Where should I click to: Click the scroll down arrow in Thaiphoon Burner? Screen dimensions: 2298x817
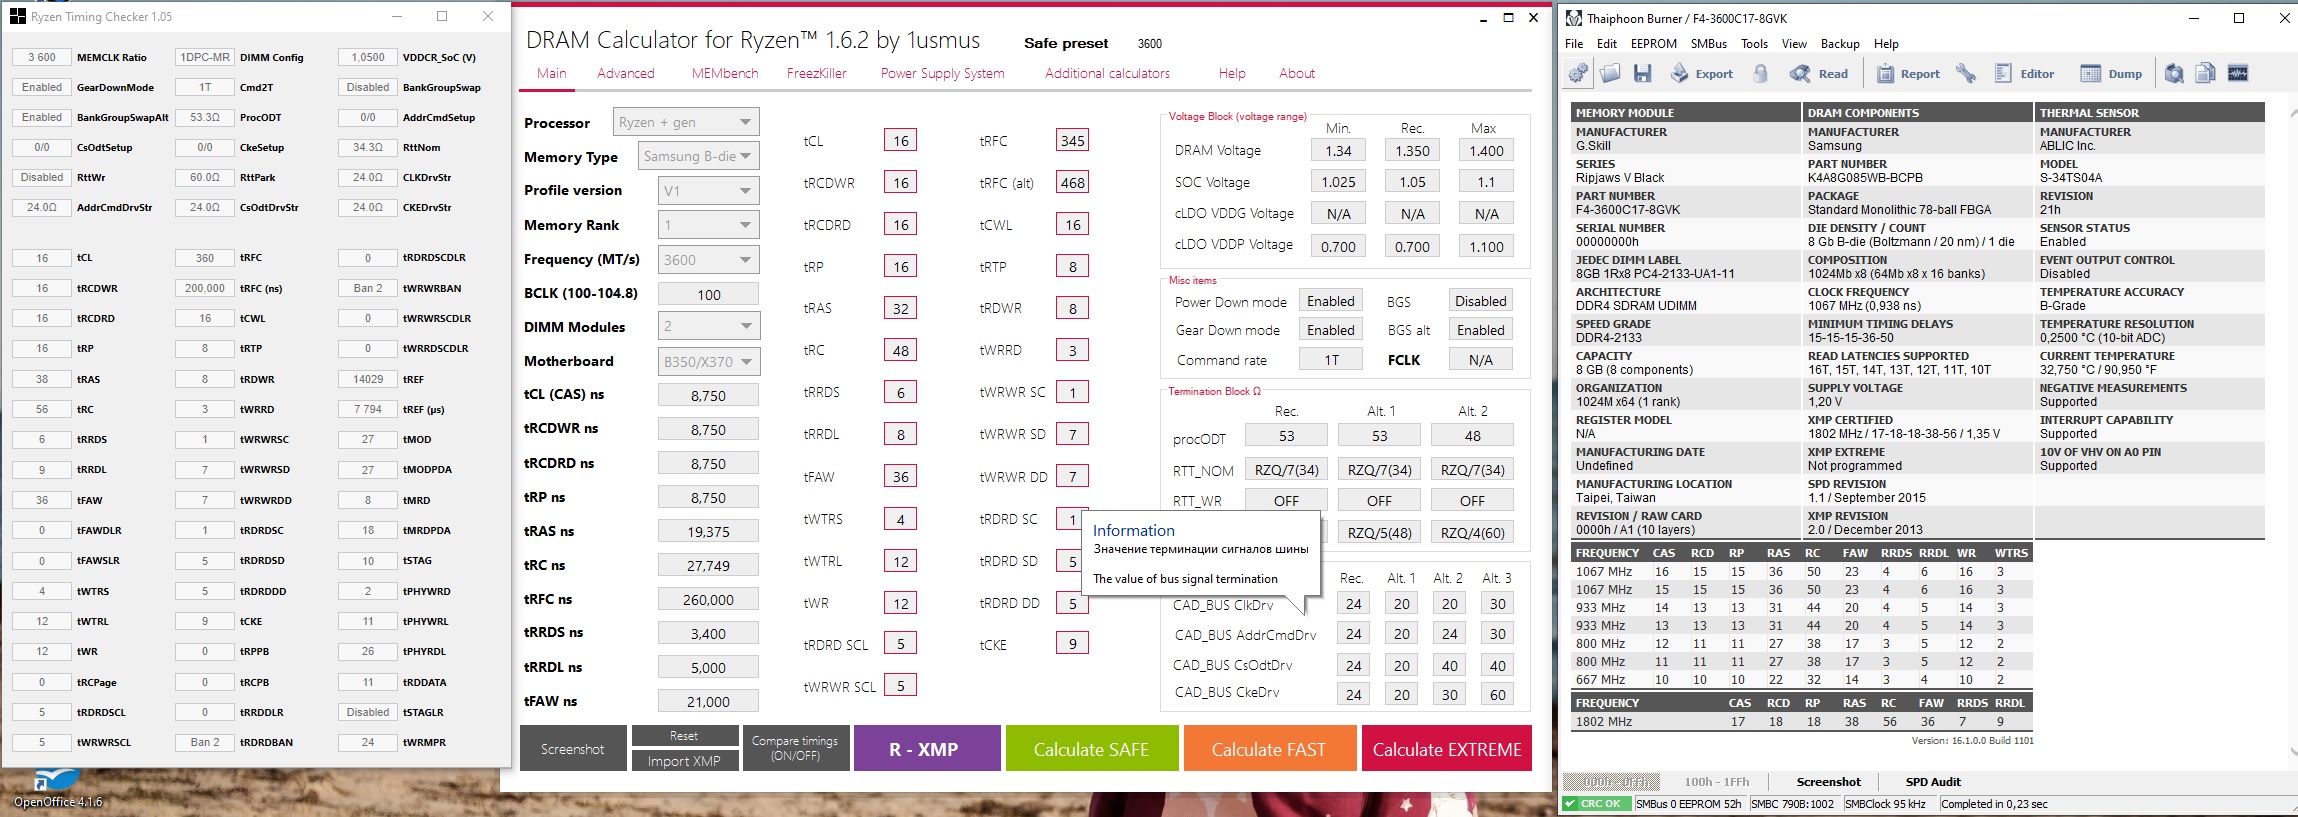[2291, 752]
